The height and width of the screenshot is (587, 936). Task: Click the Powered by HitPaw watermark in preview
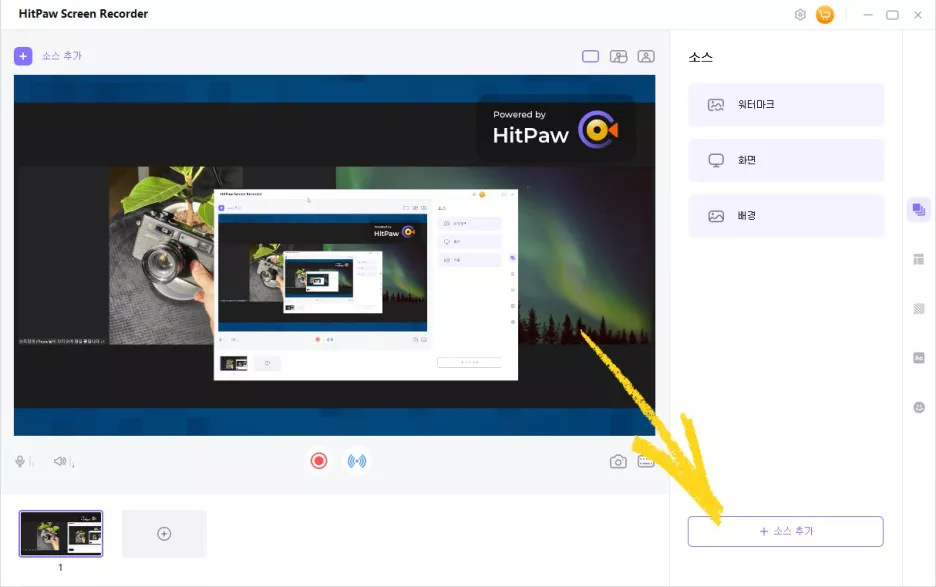[556, 128]
